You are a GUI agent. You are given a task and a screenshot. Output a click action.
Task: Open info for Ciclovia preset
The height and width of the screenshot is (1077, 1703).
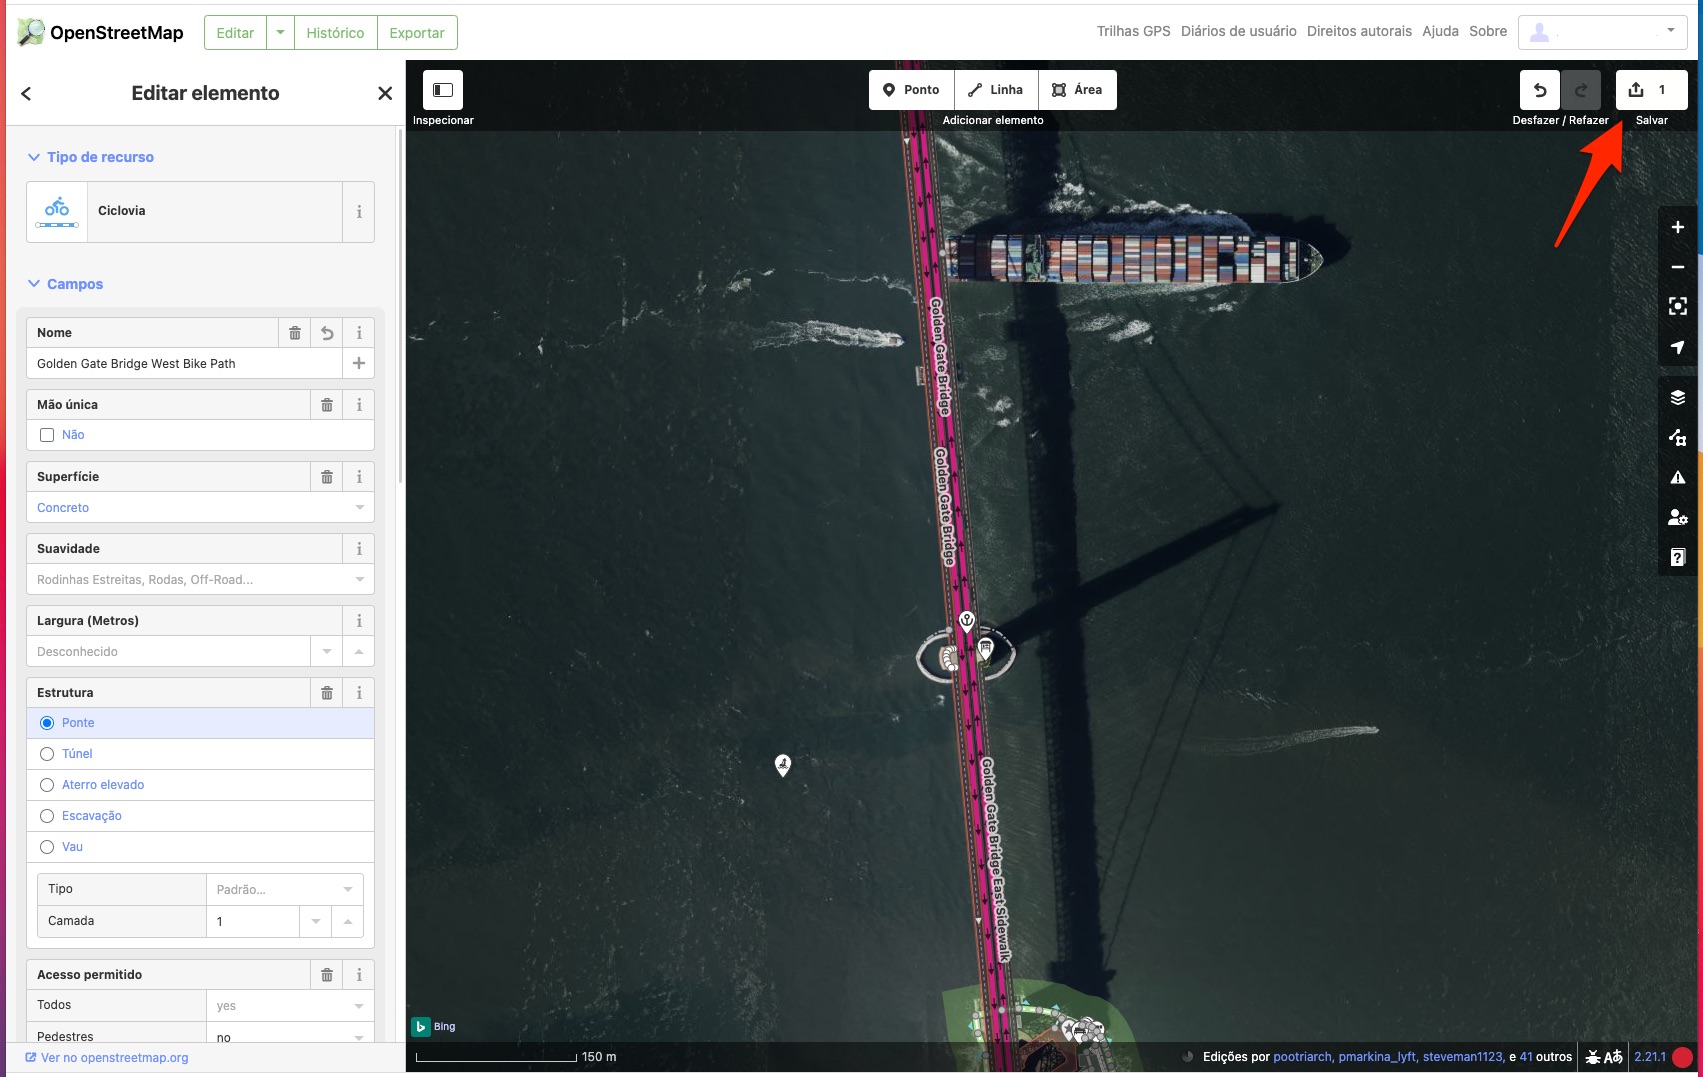359,212
